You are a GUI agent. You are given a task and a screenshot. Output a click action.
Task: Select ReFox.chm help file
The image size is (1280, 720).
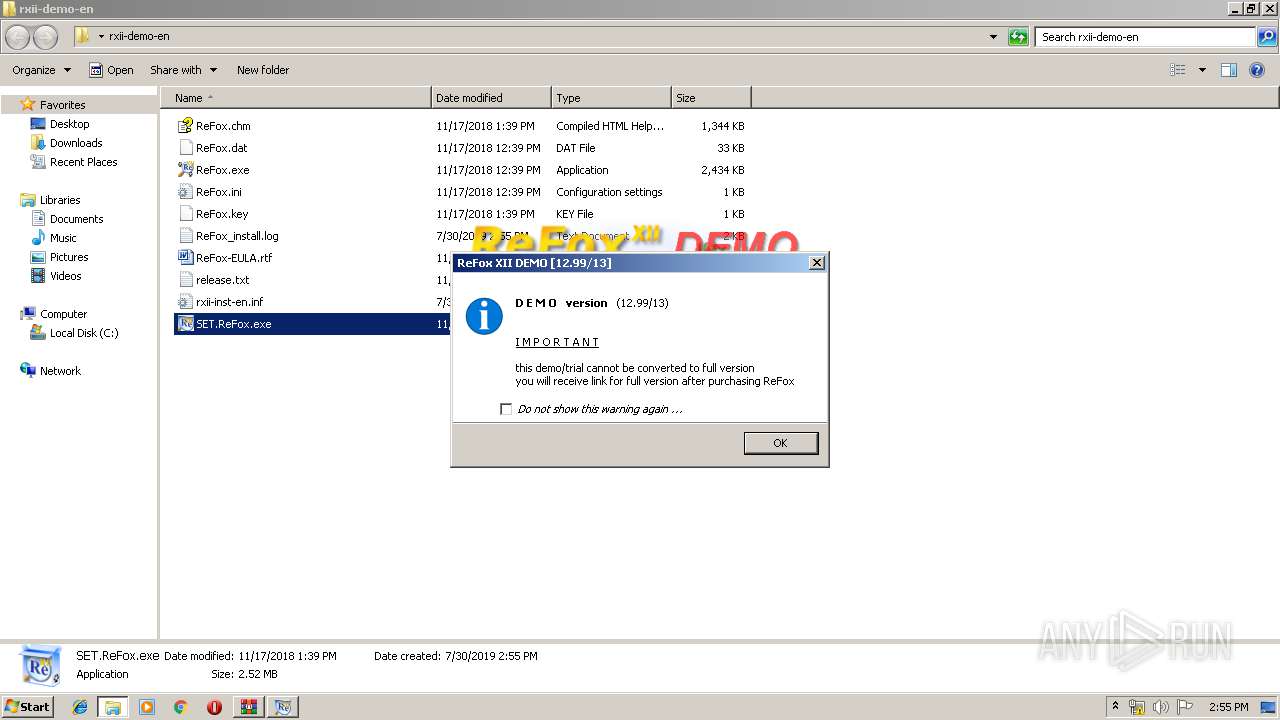click(223, 126)
